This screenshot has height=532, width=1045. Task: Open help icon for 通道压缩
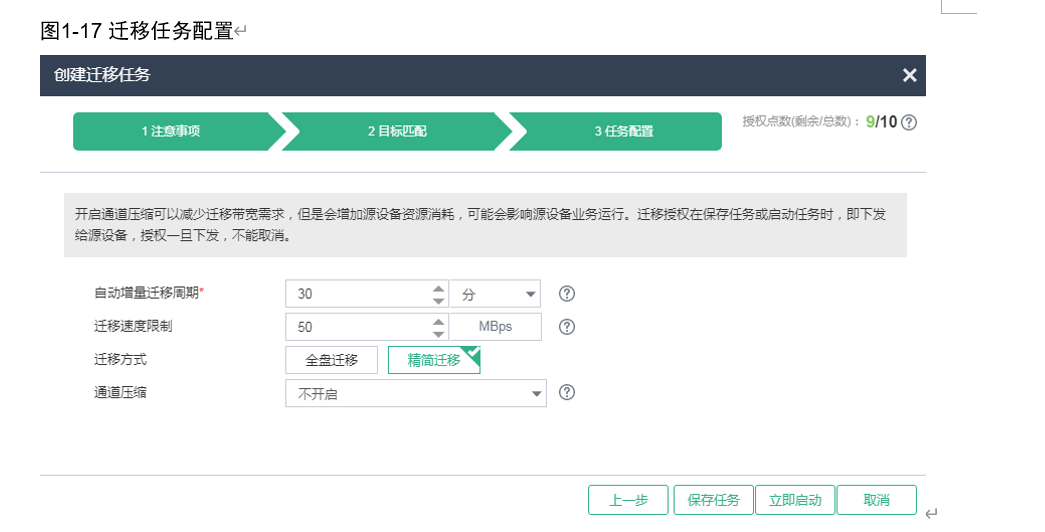point(566,392)
